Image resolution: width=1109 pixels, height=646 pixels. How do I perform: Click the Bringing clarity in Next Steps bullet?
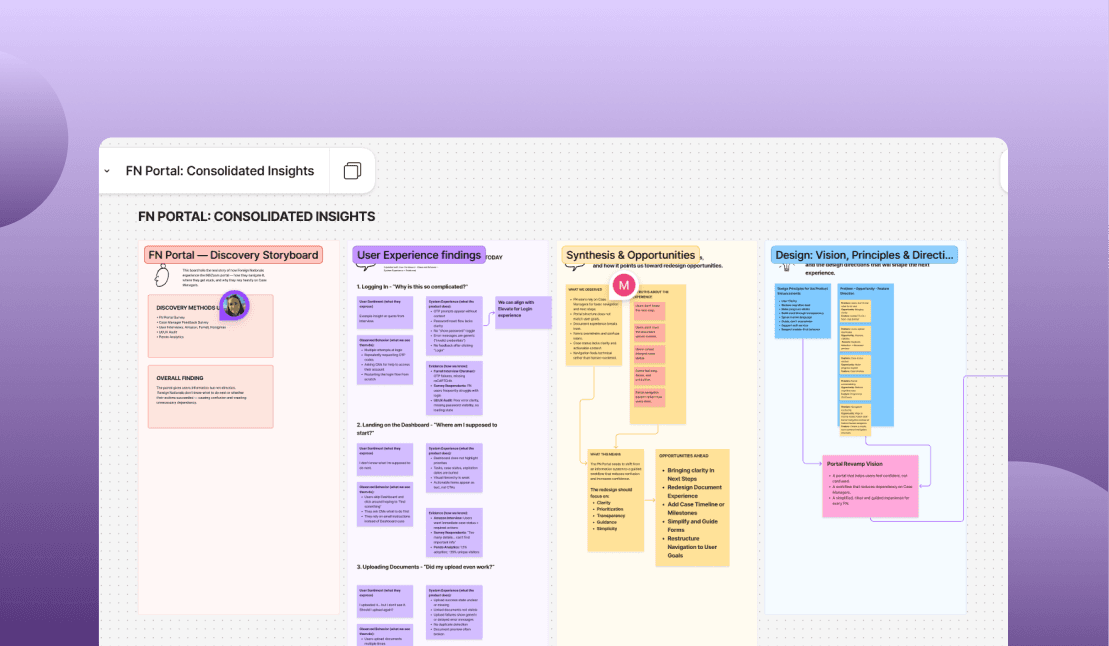pos(690,474)
